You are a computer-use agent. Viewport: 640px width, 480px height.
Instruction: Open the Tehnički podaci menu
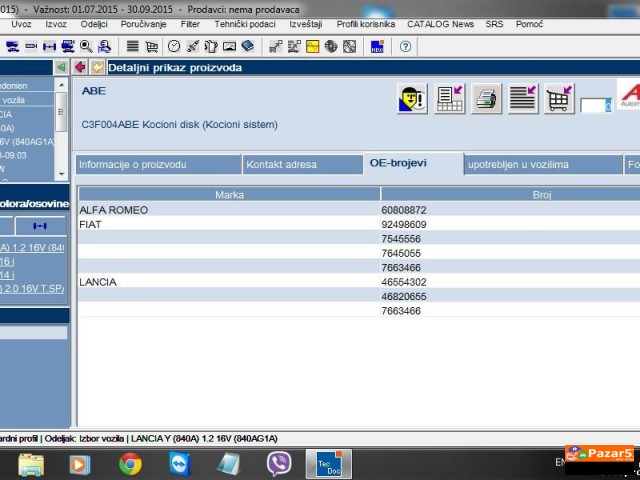[x=245, y=24]
